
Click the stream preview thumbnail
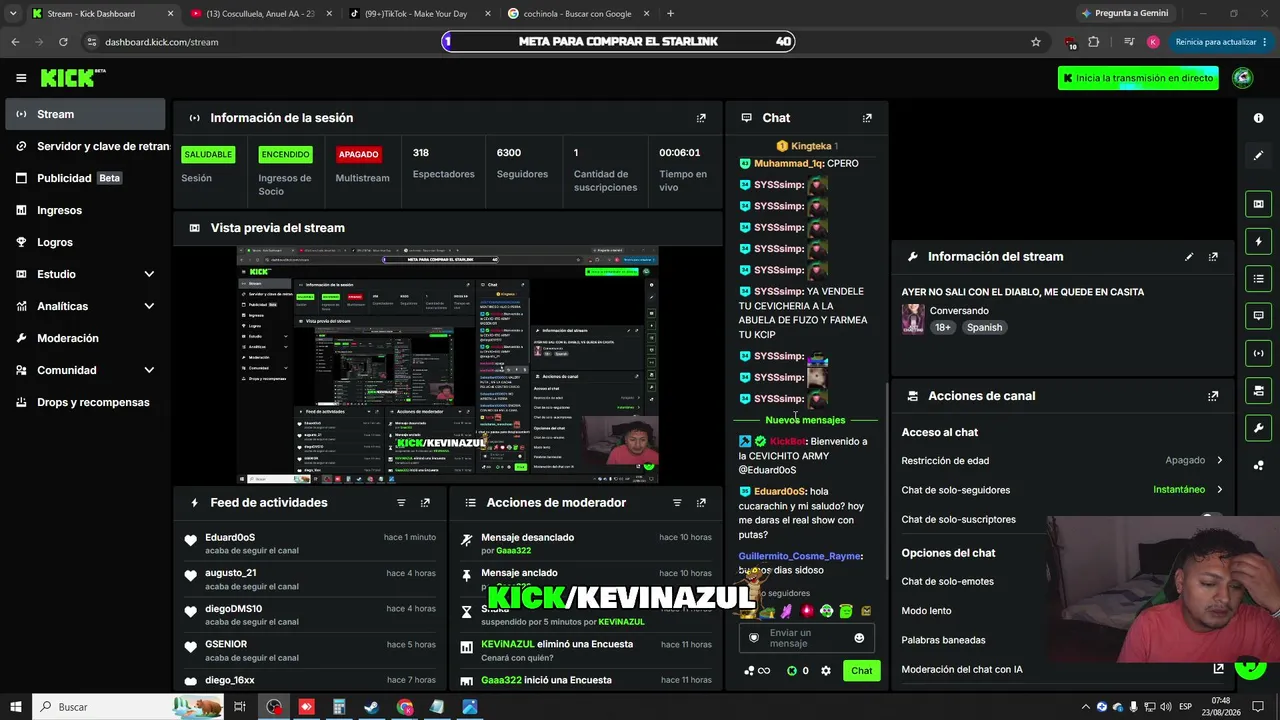[x=447, y=365]
